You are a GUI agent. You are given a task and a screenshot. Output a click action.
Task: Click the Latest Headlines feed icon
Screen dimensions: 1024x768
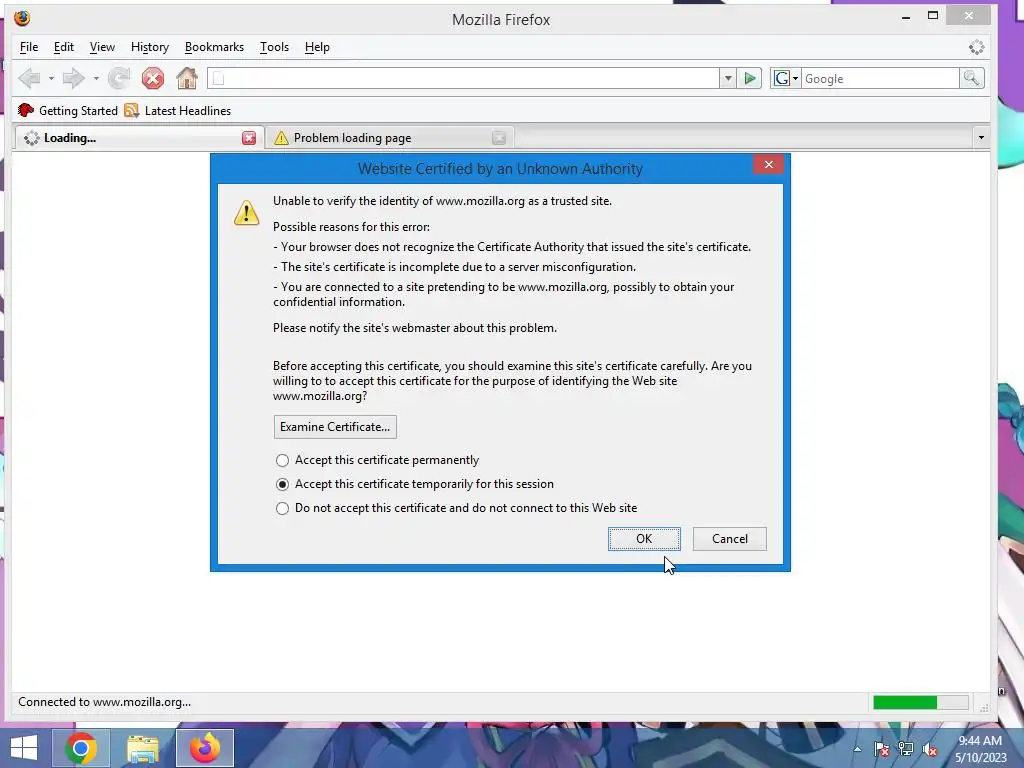point(132,110)
